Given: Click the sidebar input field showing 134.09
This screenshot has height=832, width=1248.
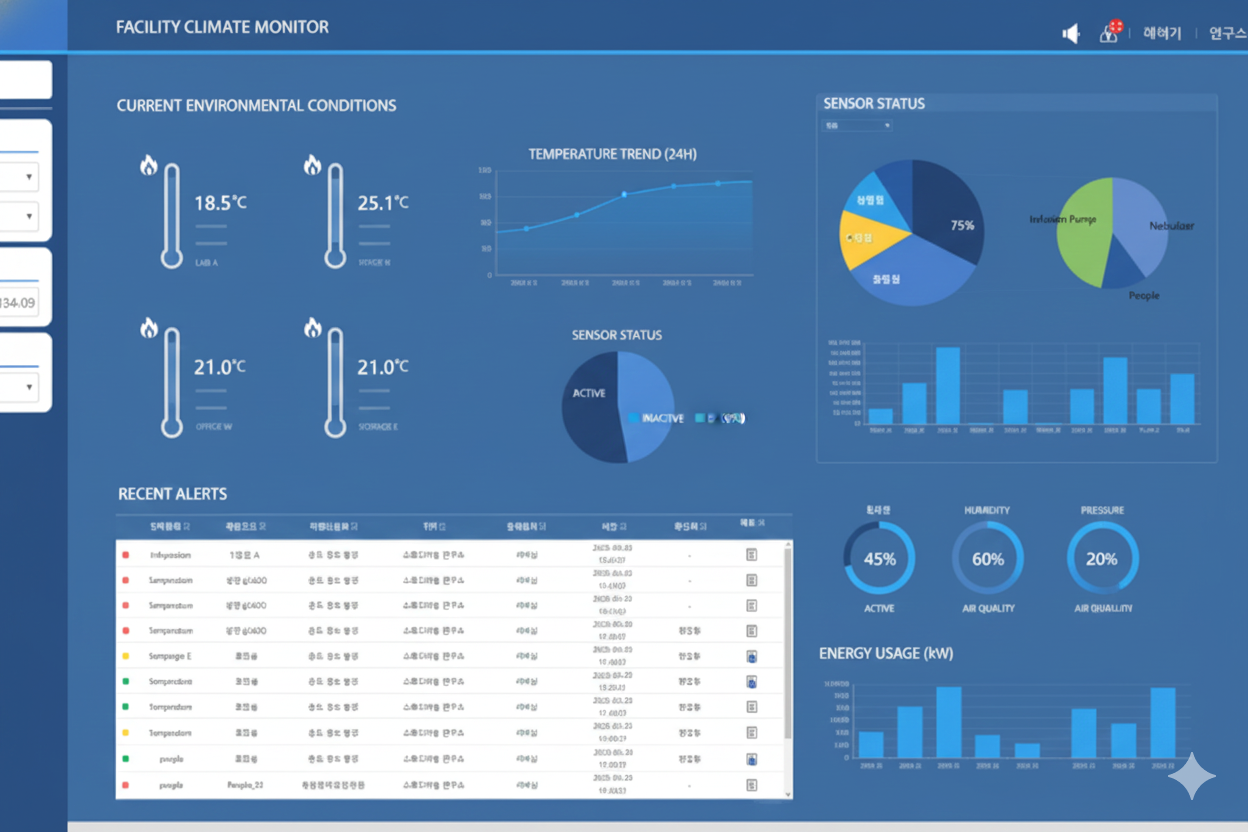Looking at the screenshot, I should coord(19,303).
